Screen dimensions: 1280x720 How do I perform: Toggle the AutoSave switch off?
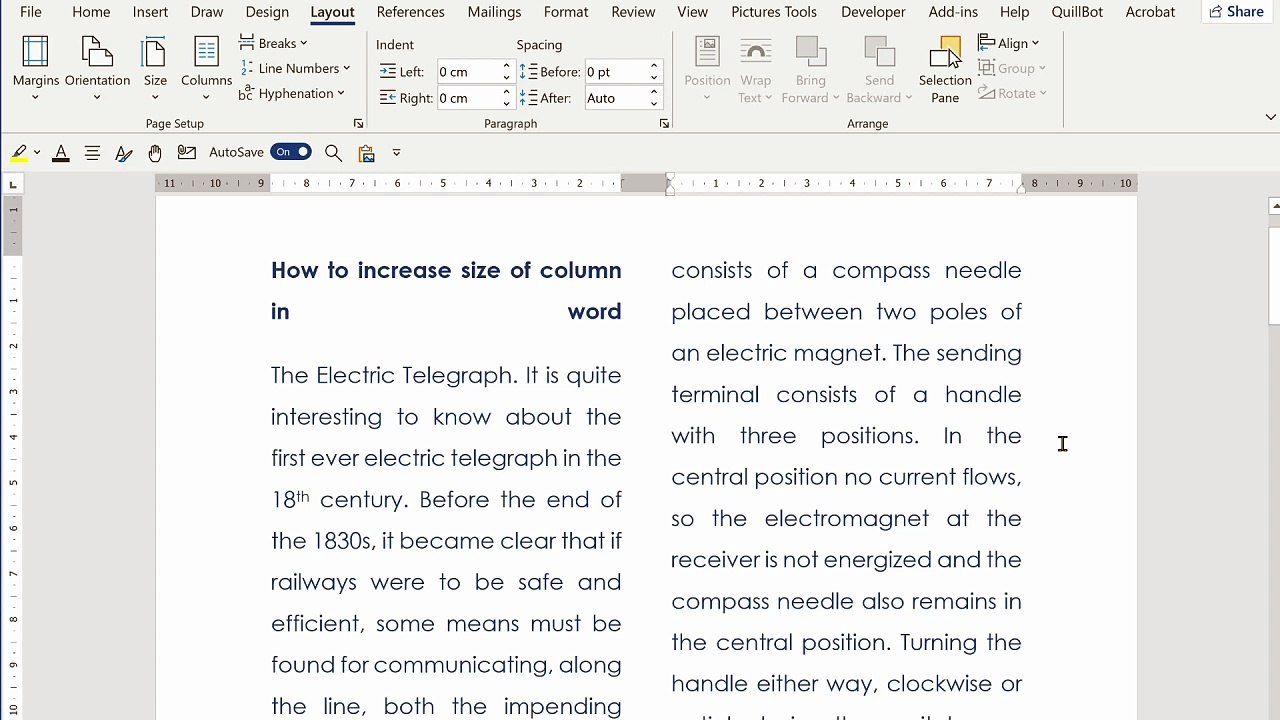290,152
